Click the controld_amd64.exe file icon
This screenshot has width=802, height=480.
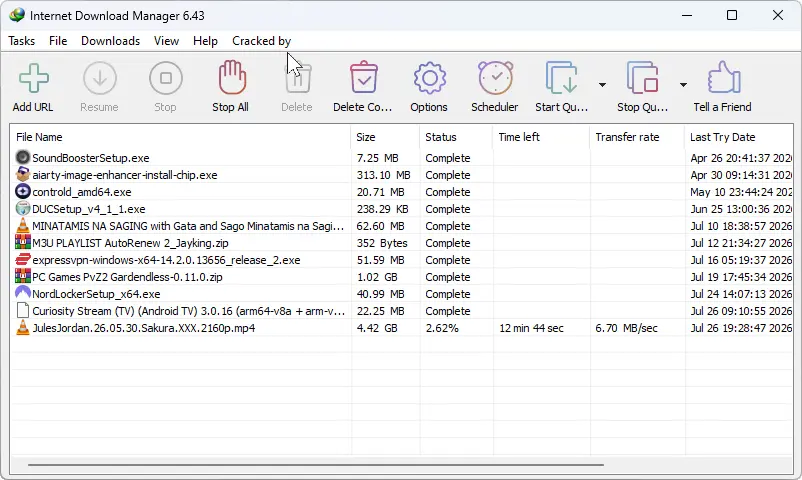23,191
